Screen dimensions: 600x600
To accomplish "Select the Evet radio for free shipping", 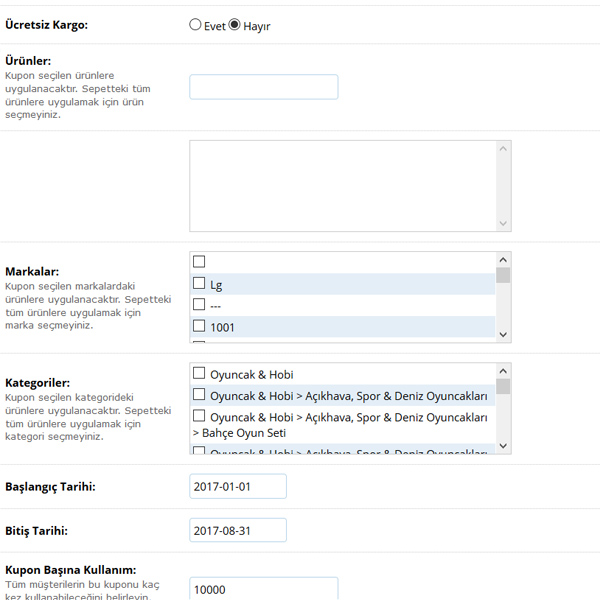I will click(195, 25).
